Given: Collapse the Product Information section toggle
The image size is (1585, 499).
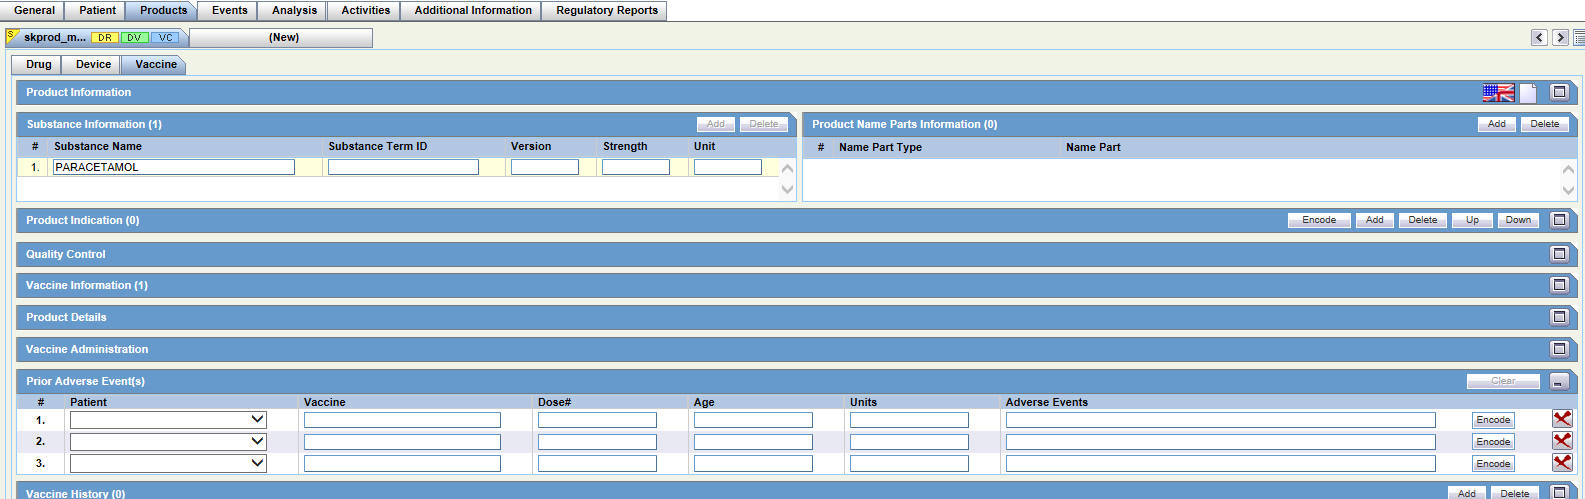Looking at the screenshot, I should pyautogui.click(x=1559, y=92).
